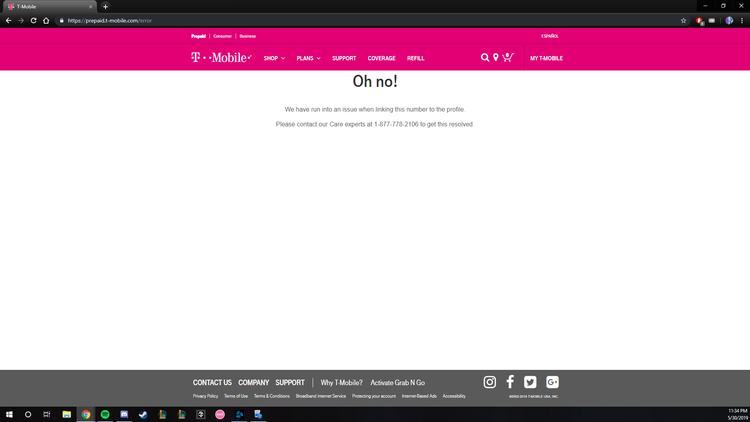Close the T-Mobile browser tab
750x422 pixels.
[90, 7]
